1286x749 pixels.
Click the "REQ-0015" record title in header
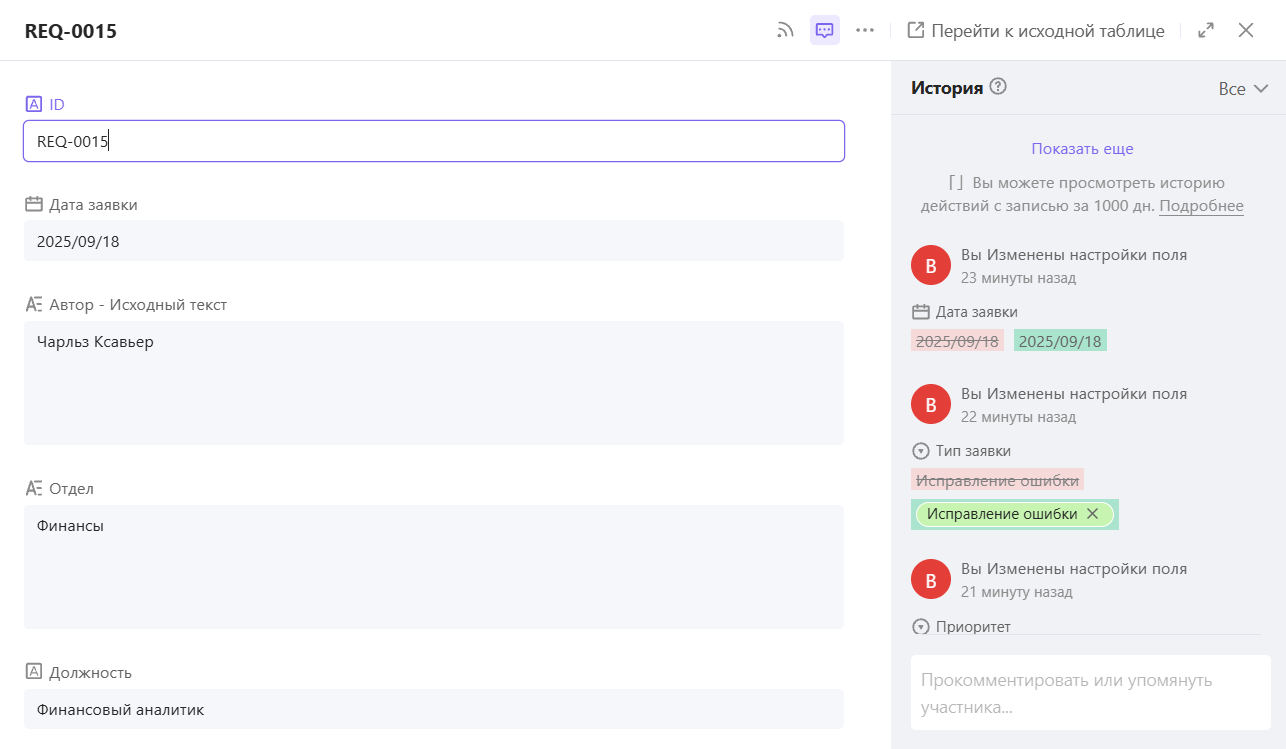point(71,31)
